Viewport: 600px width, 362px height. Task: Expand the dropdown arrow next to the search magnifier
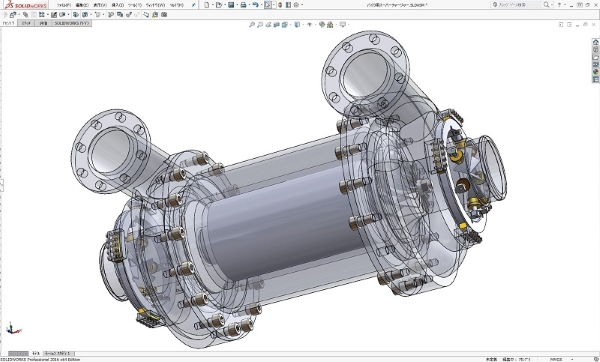552,5
